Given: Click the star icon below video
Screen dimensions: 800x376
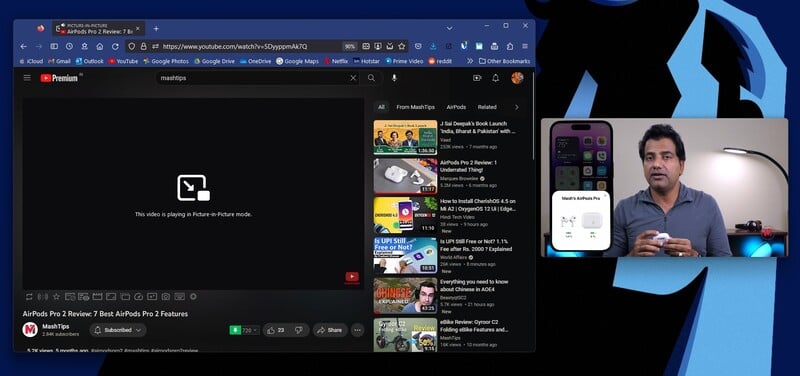Looking at the screenshot, I should click(57, 296).
